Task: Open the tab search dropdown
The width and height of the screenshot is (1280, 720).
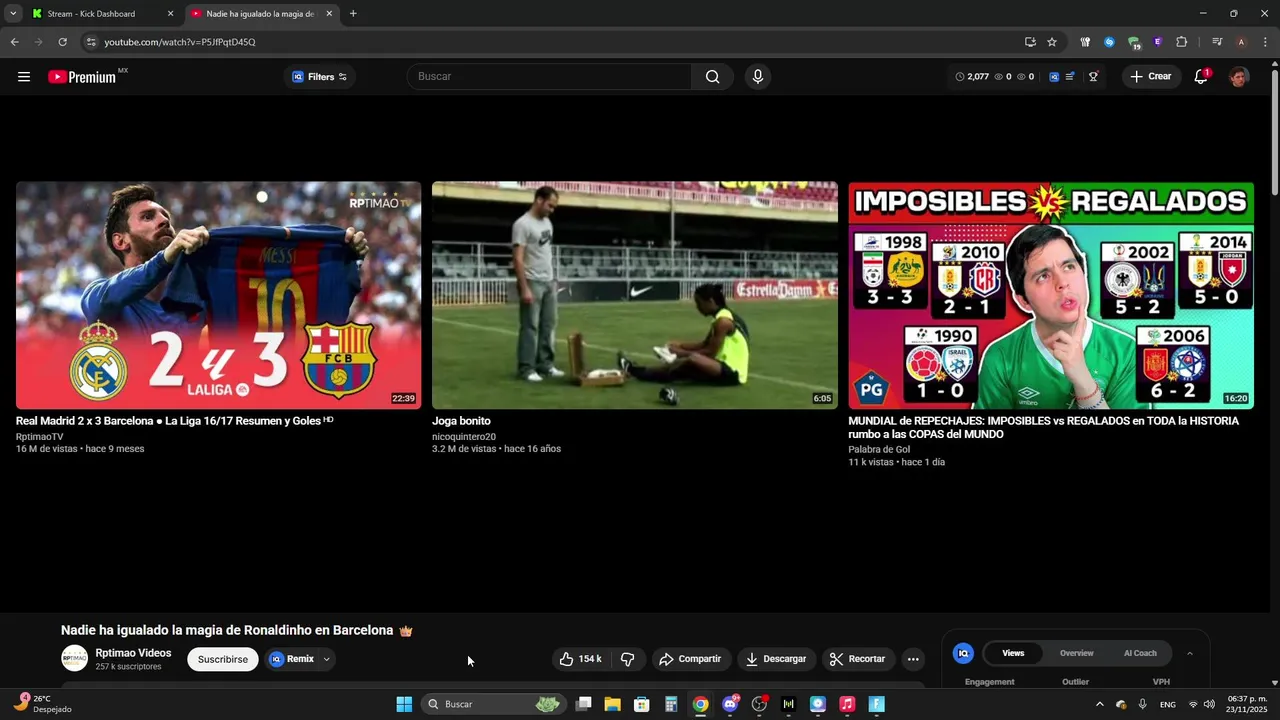Action: (x=13, y=14)
